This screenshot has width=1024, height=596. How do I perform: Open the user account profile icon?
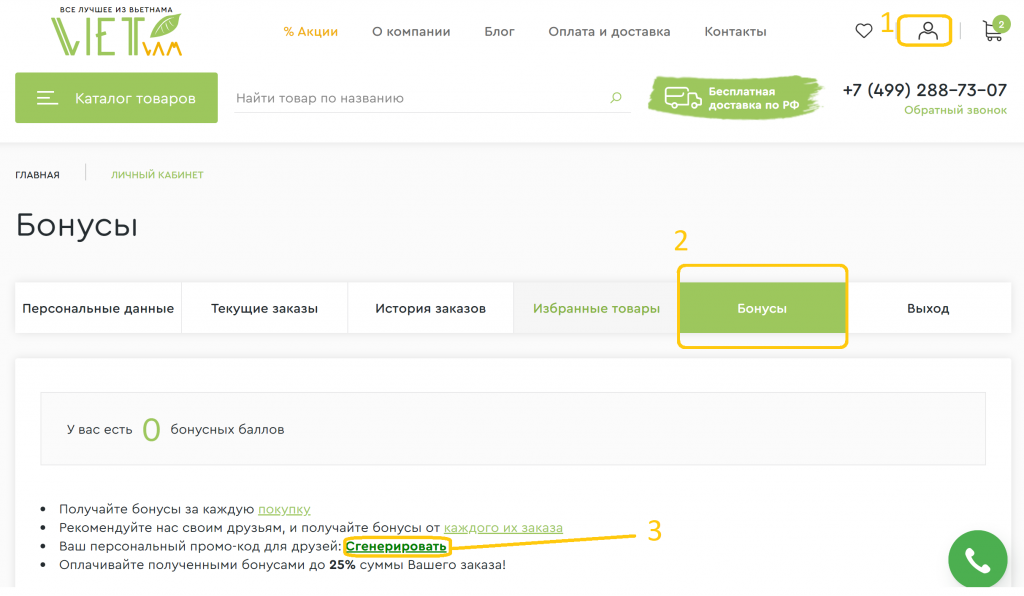(927, 31)
